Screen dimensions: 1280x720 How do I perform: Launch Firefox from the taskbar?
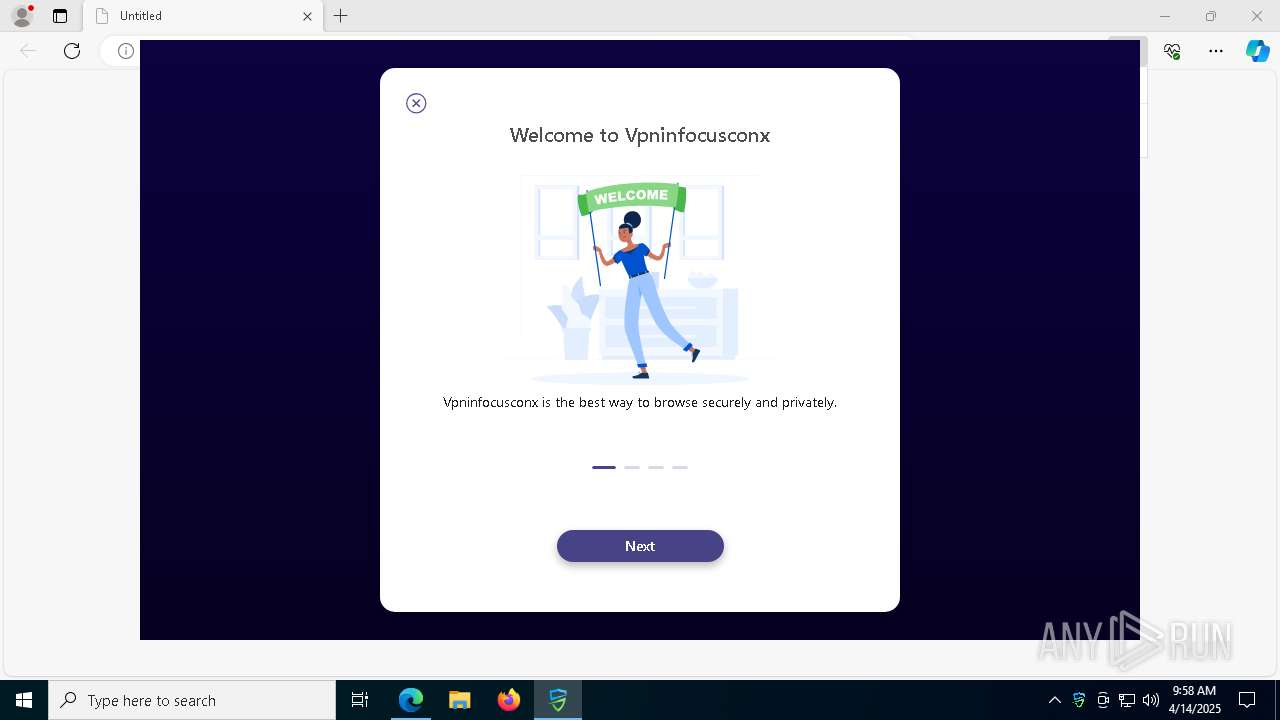tap(509, 700)
